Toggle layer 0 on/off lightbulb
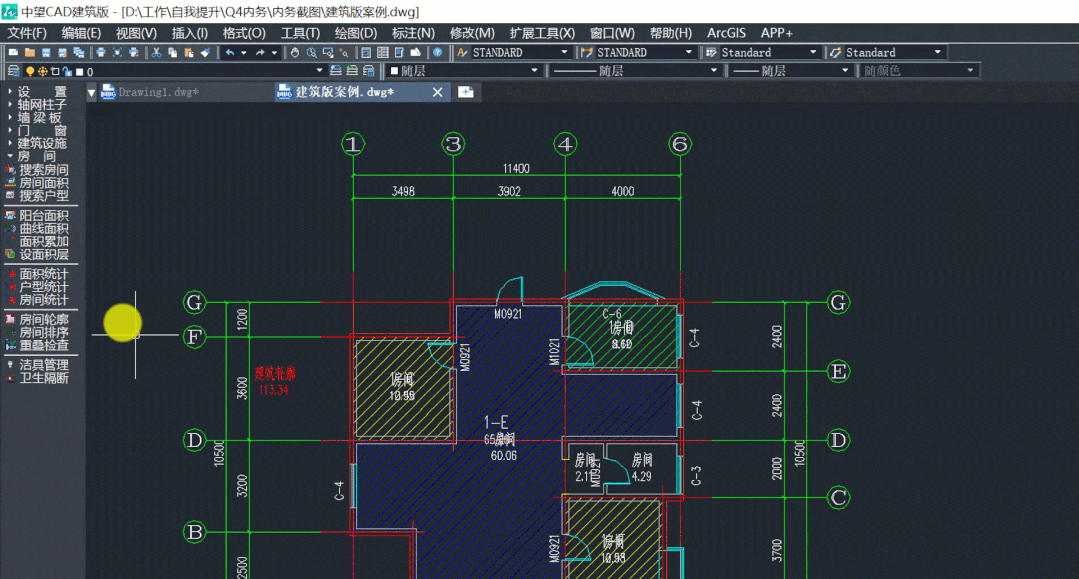The height and width of the screenshot is (579, 1079). 30,71
